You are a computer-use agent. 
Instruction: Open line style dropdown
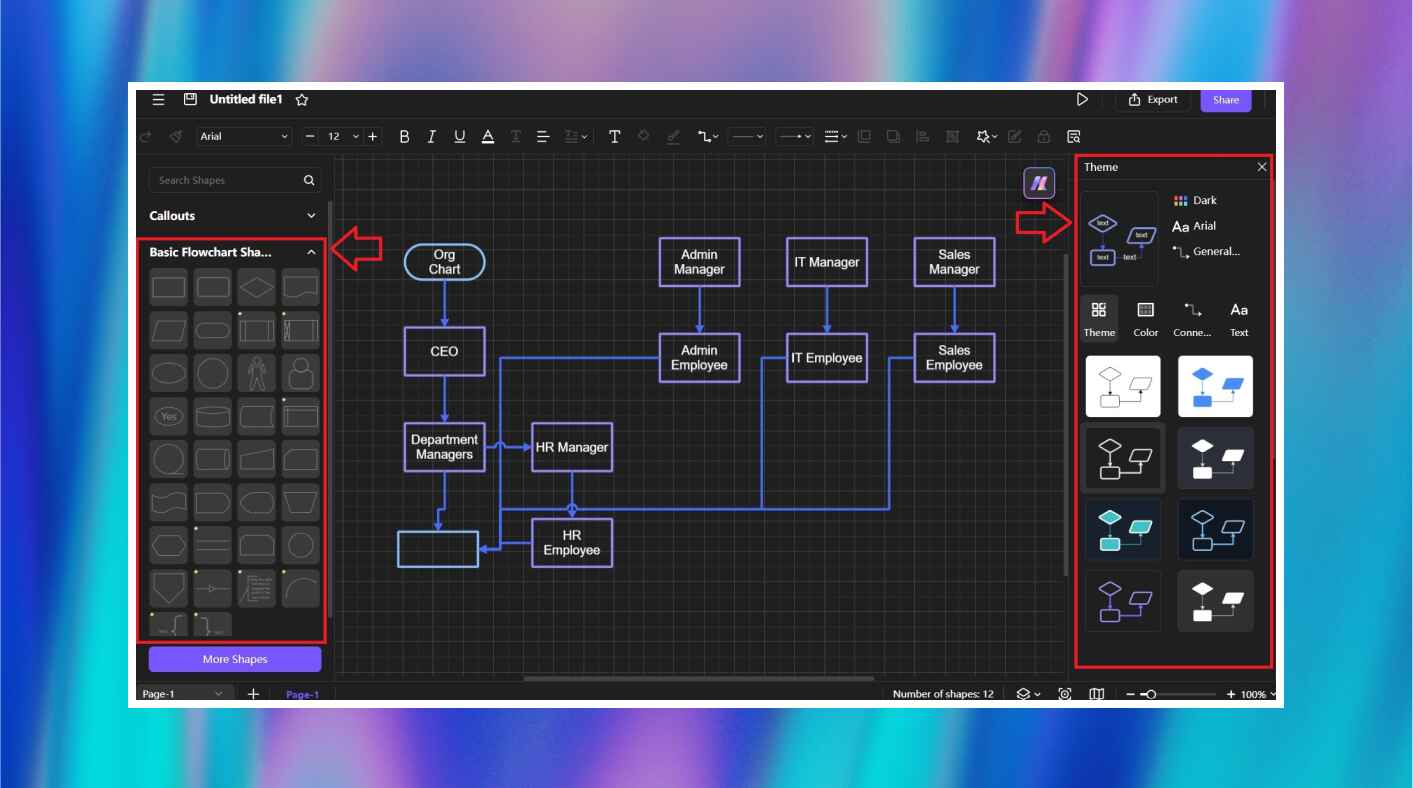tap(746, 136)
